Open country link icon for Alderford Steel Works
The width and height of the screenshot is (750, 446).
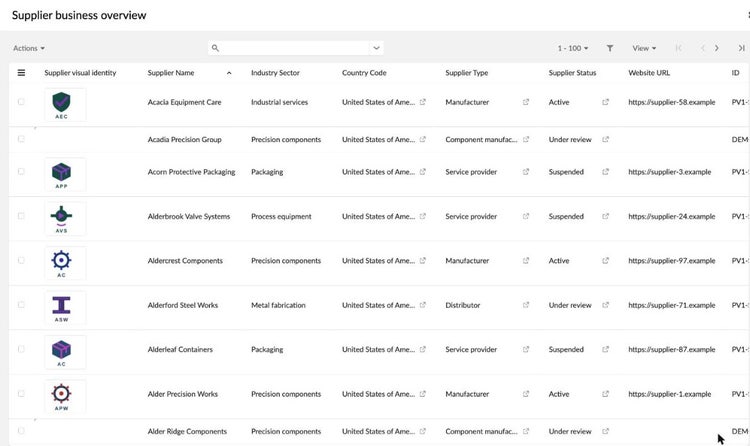(x=422, y=305)
